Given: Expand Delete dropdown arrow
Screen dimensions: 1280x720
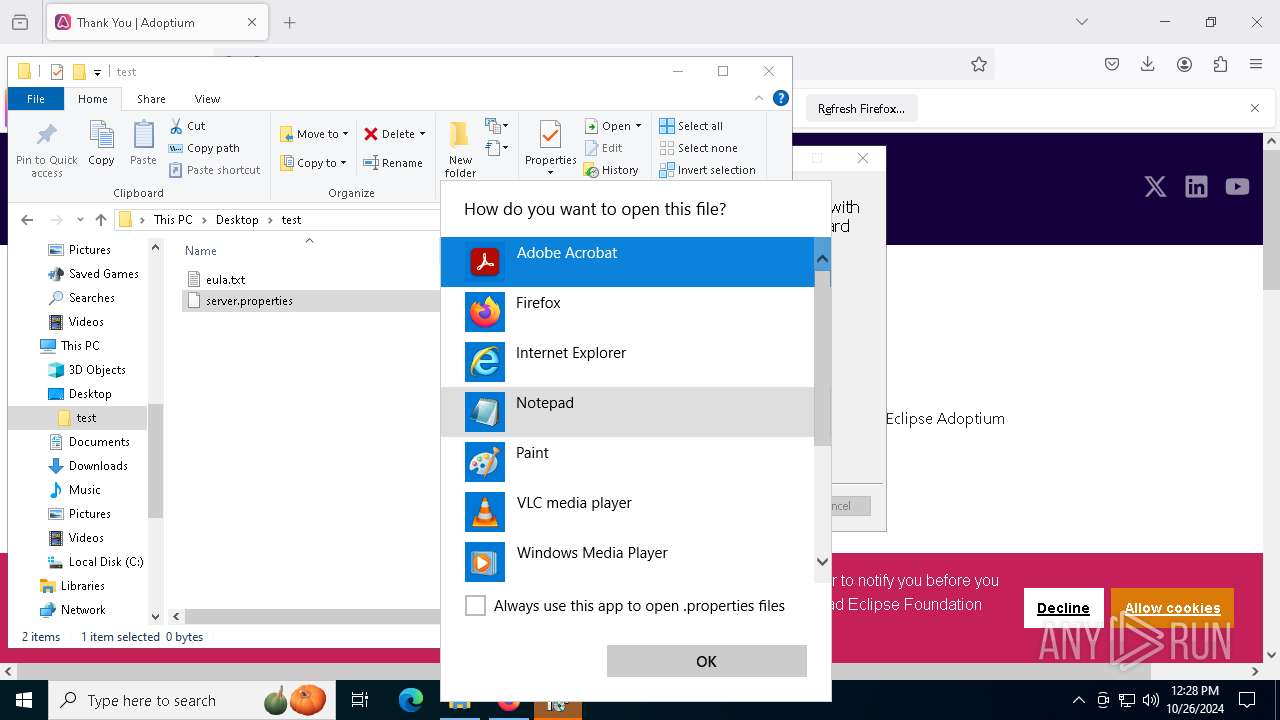Looking at the screenshot, I should [x=422, y=134].
